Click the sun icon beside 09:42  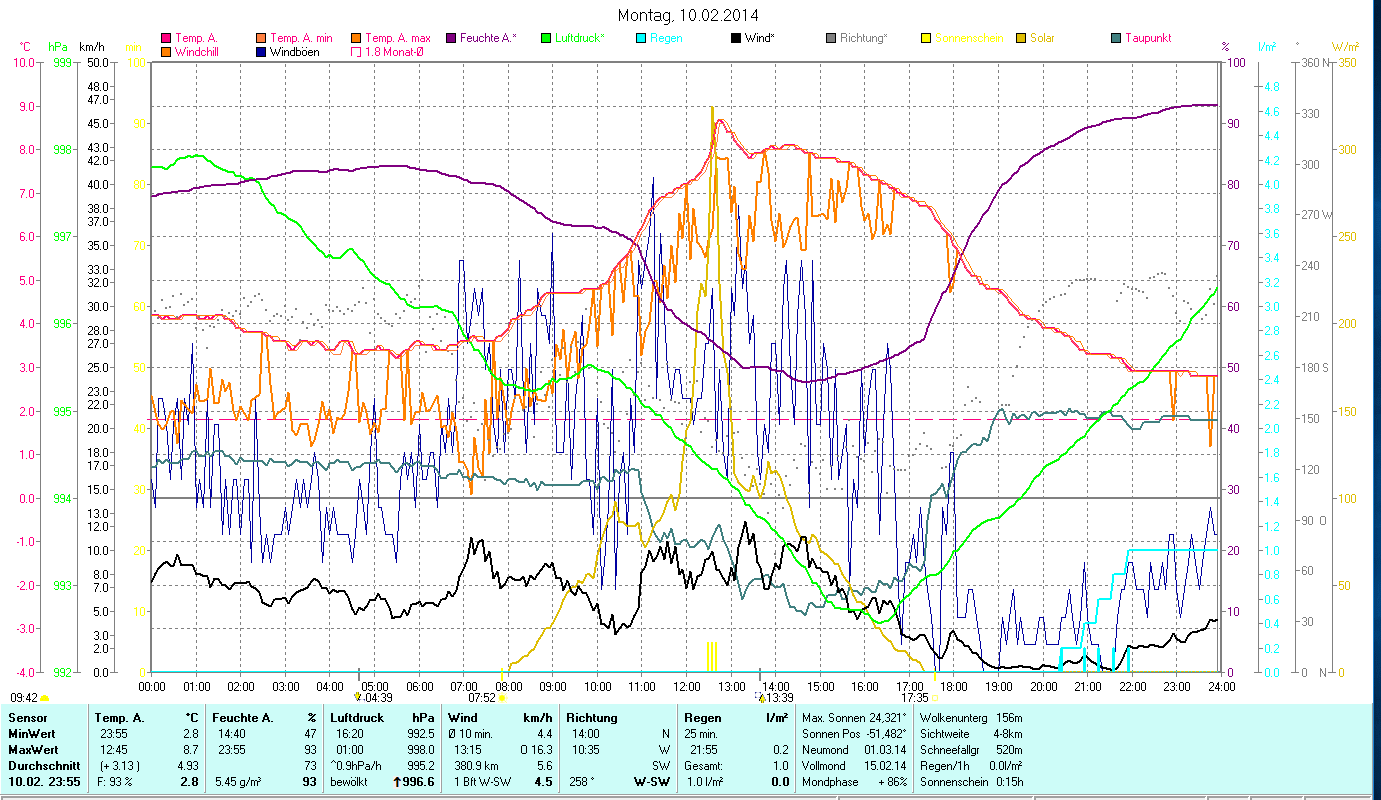click(x=45, y=698)
